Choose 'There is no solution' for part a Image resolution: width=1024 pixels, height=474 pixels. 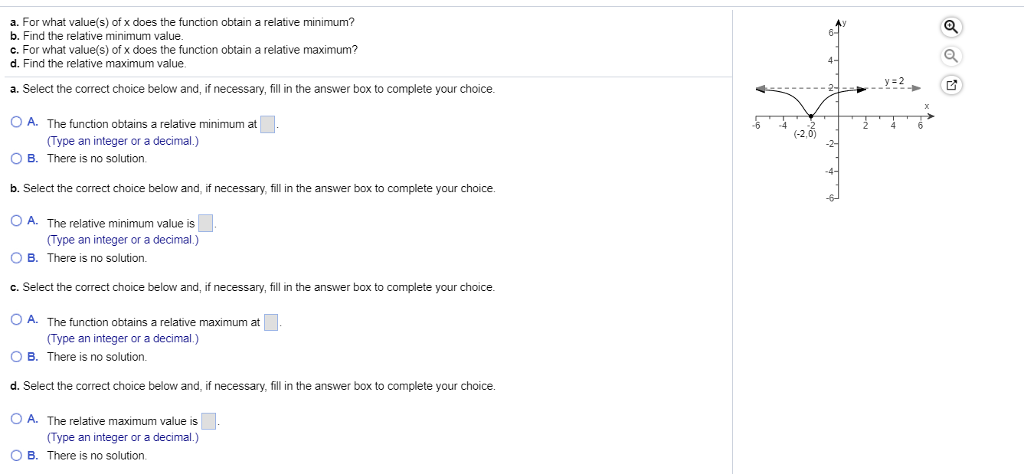tap(16, 158)
